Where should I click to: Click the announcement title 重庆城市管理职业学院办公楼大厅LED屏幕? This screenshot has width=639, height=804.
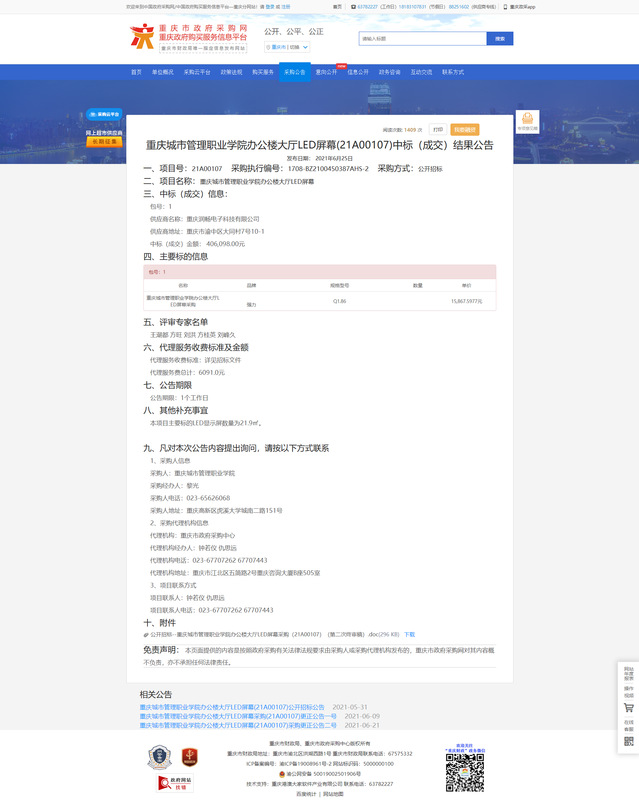pyautogui.click(x=320, y=145)
